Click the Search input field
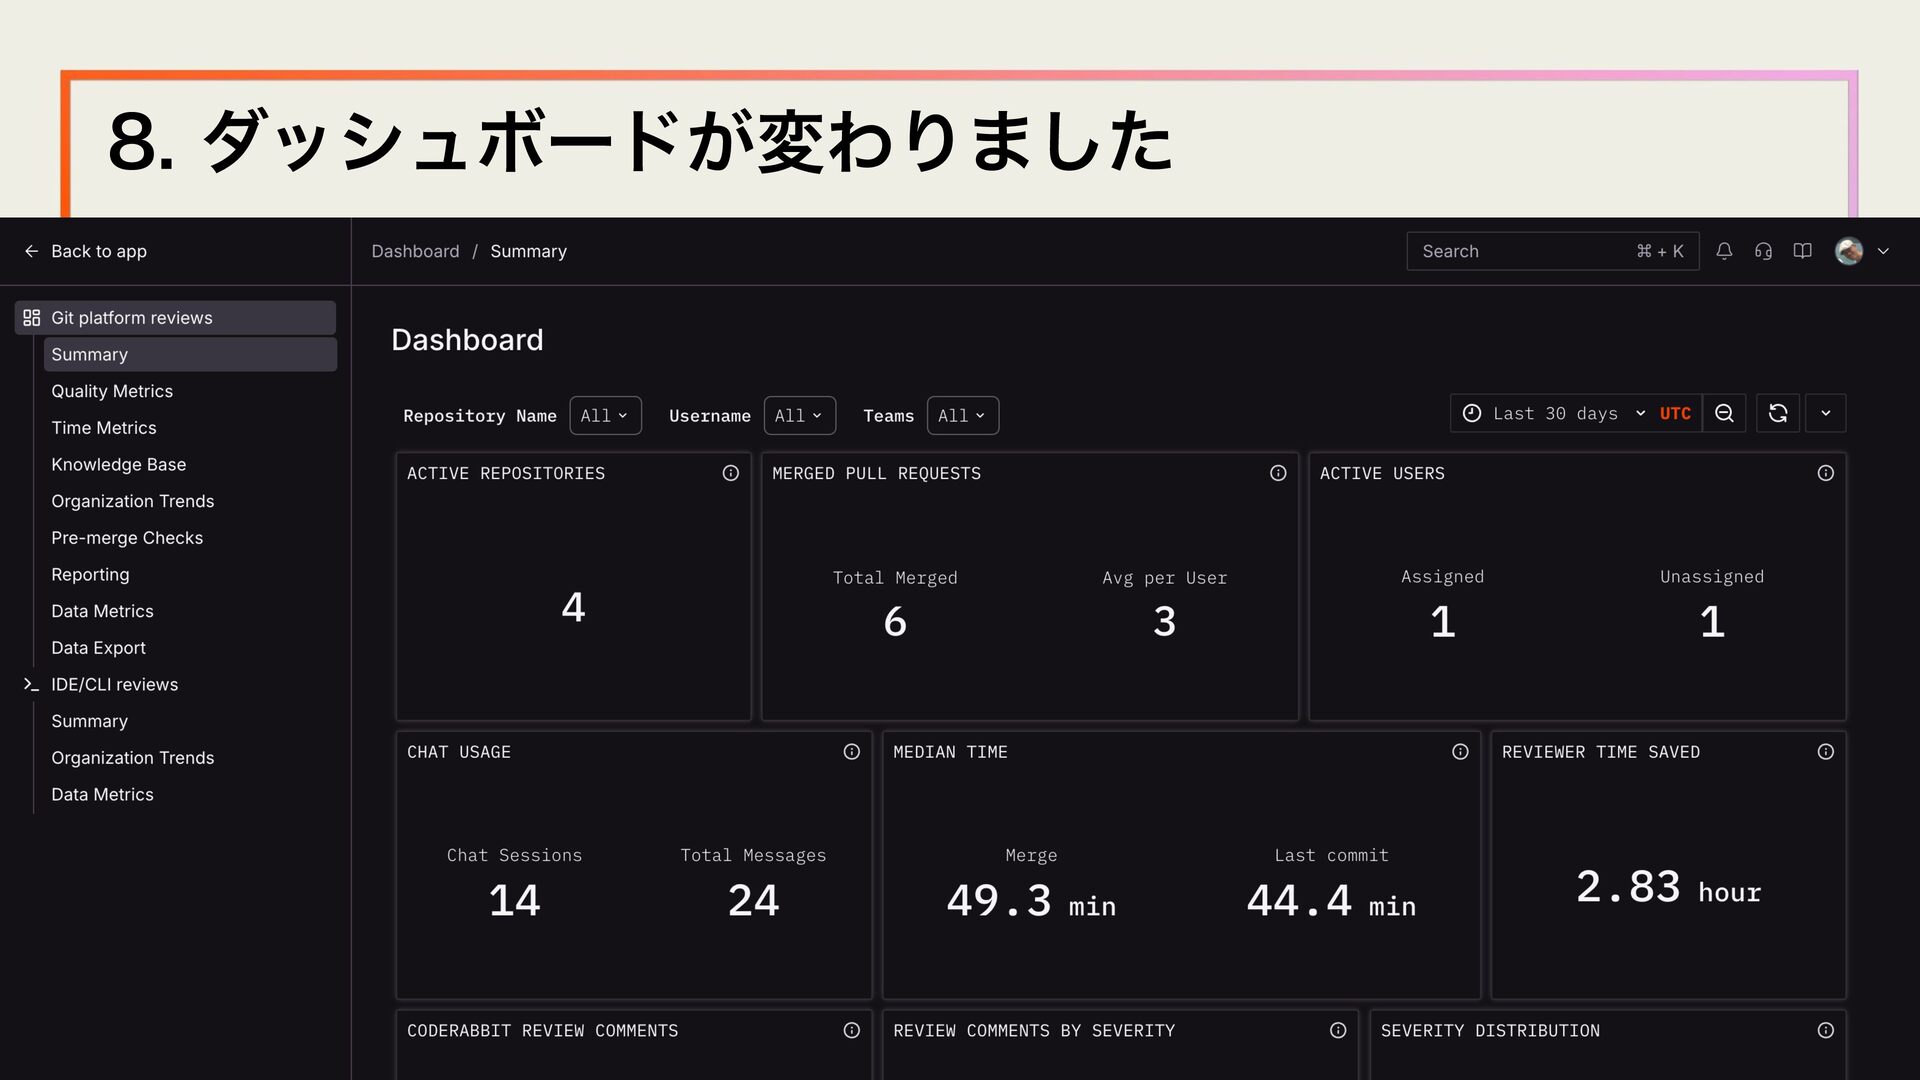 coord(1520,251)
